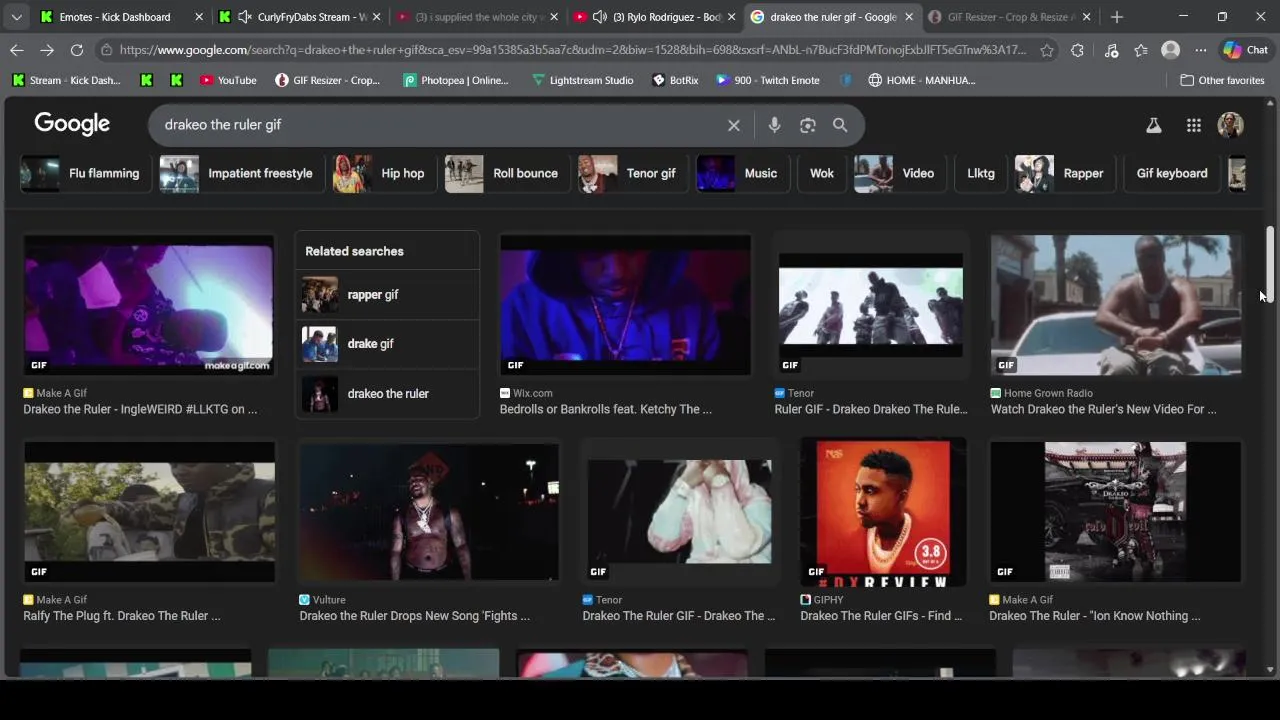Bookmark this page with the star
This screenshot has width=1280, height=720.
point(1047,50)
